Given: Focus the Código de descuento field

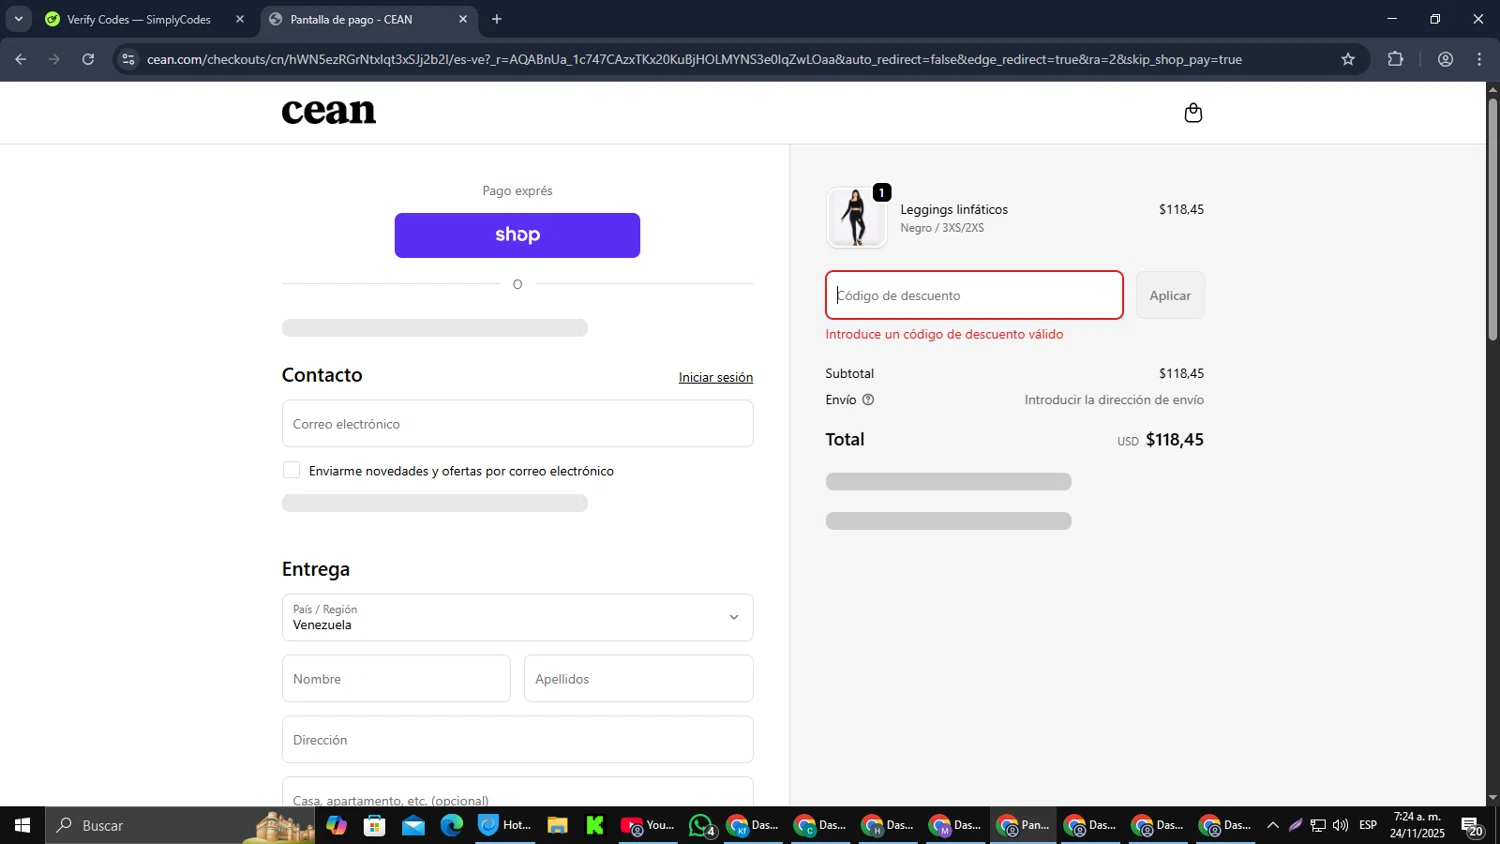Looking at the screenshot, I should (974, 295).
